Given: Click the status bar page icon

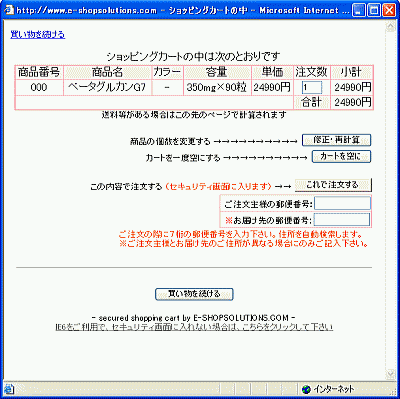Looking at the screenshot, I should pyautogui.click(x=9, y=389).
